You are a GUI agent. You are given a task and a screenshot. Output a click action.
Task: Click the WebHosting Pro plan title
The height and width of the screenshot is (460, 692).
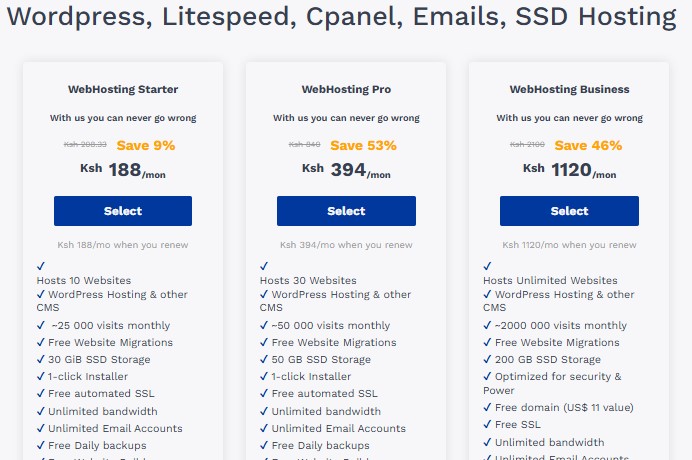(346, 89)
